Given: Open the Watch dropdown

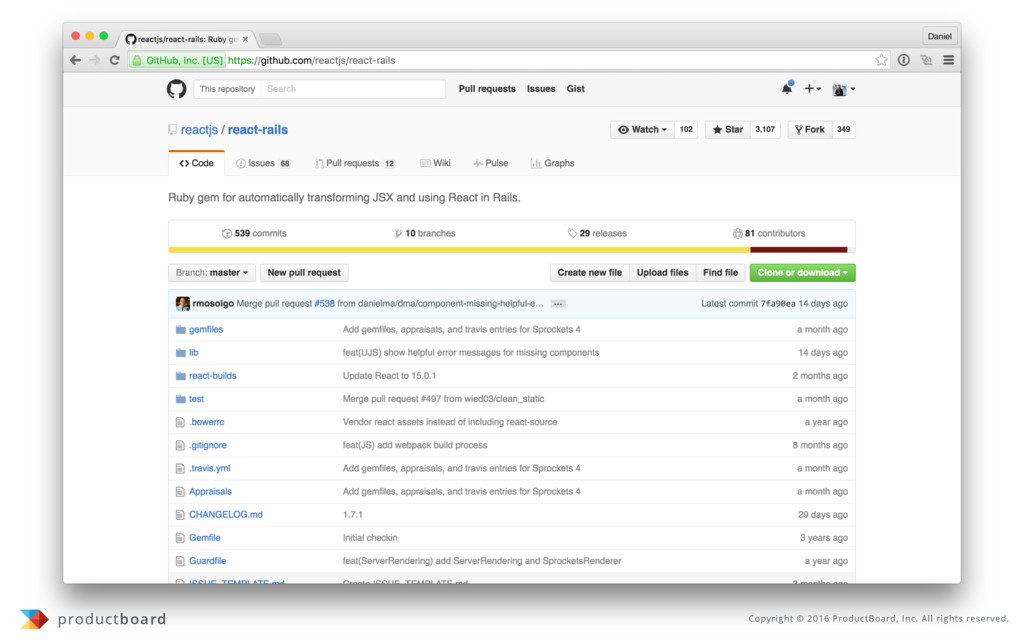Looking at the screenshot, I should coord(642,129).
